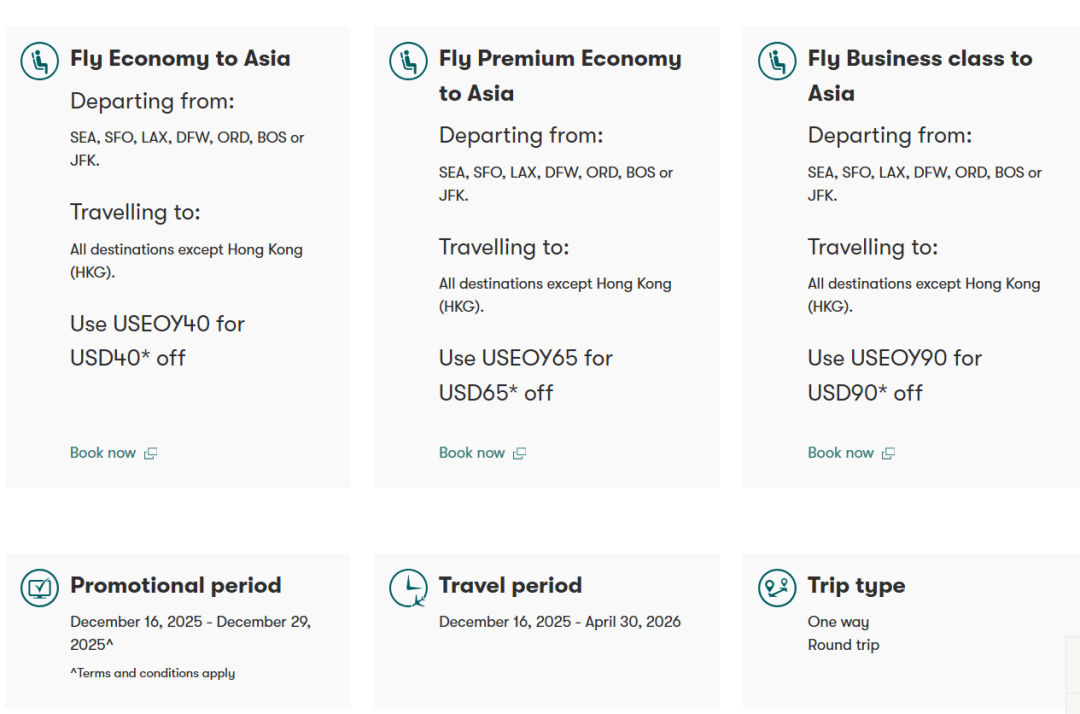
Task: Open Book now link in Premium Economy card
Action: coord(472,453)
